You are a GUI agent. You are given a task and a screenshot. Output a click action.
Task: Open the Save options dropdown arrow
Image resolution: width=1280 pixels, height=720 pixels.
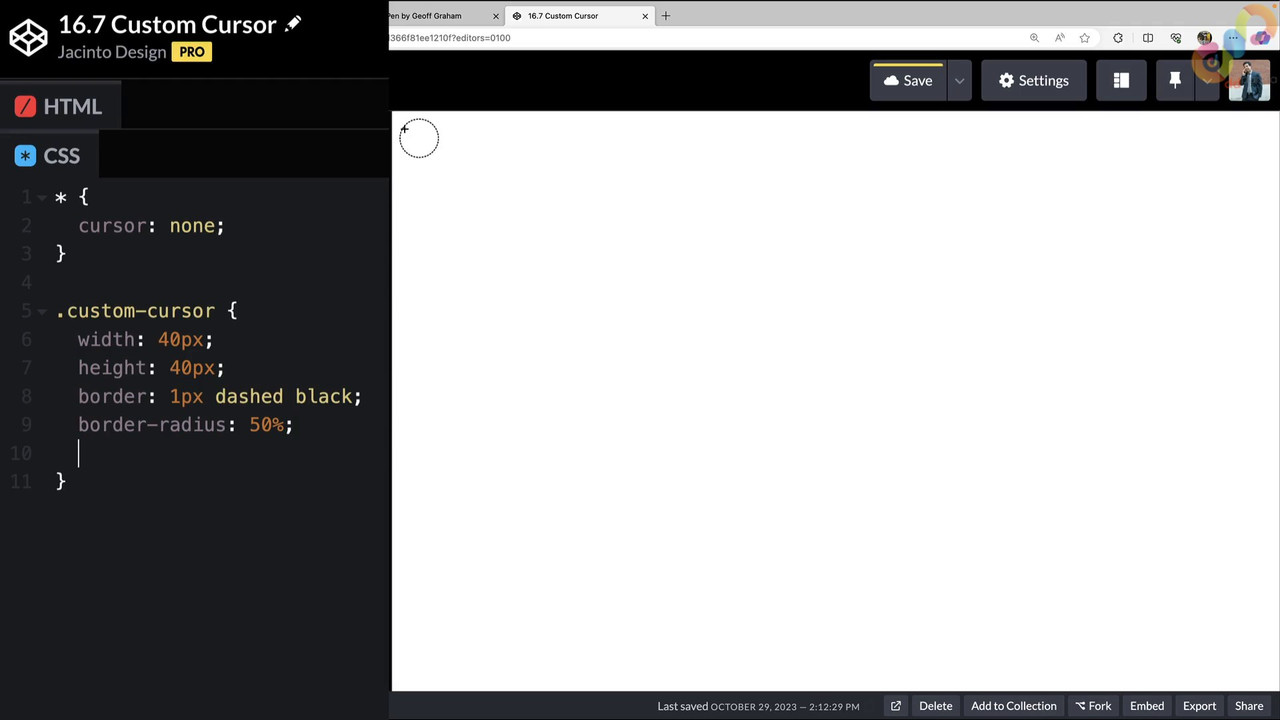(959, 81)
